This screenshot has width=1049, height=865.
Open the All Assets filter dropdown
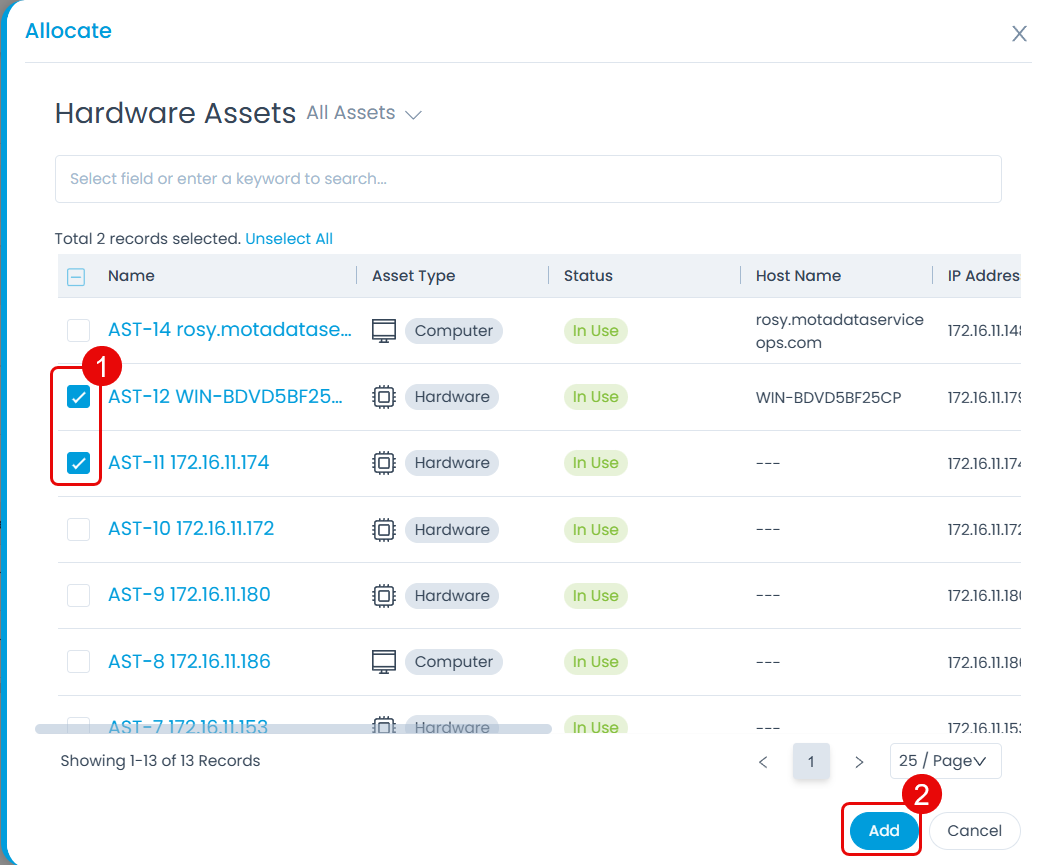(x=363, y=113)
